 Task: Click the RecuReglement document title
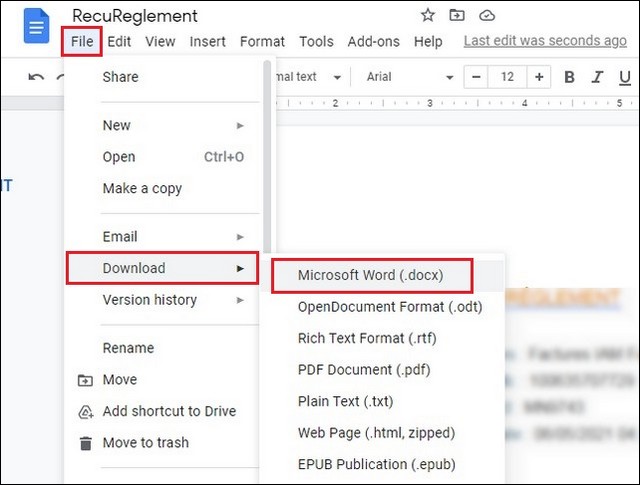pos(135,16)
